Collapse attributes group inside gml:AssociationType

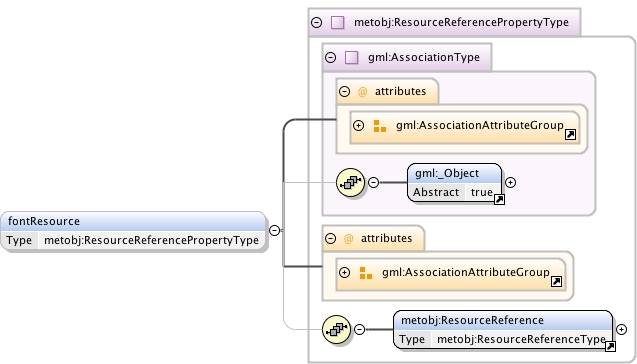[344, 91]
